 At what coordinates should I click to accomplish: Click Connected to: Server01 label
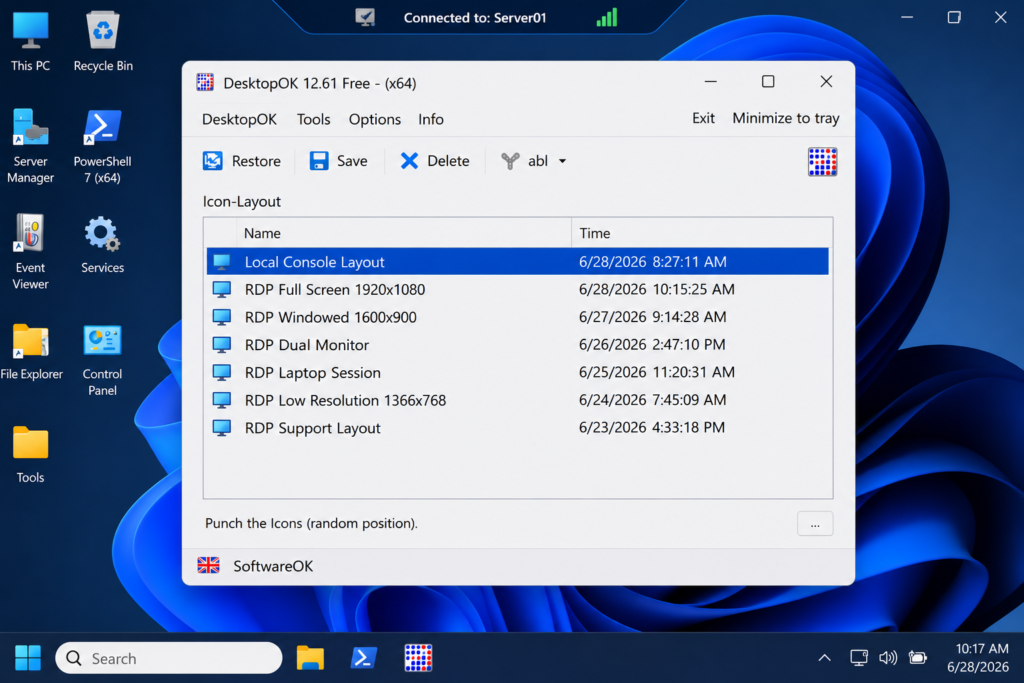tap(475, 18)
